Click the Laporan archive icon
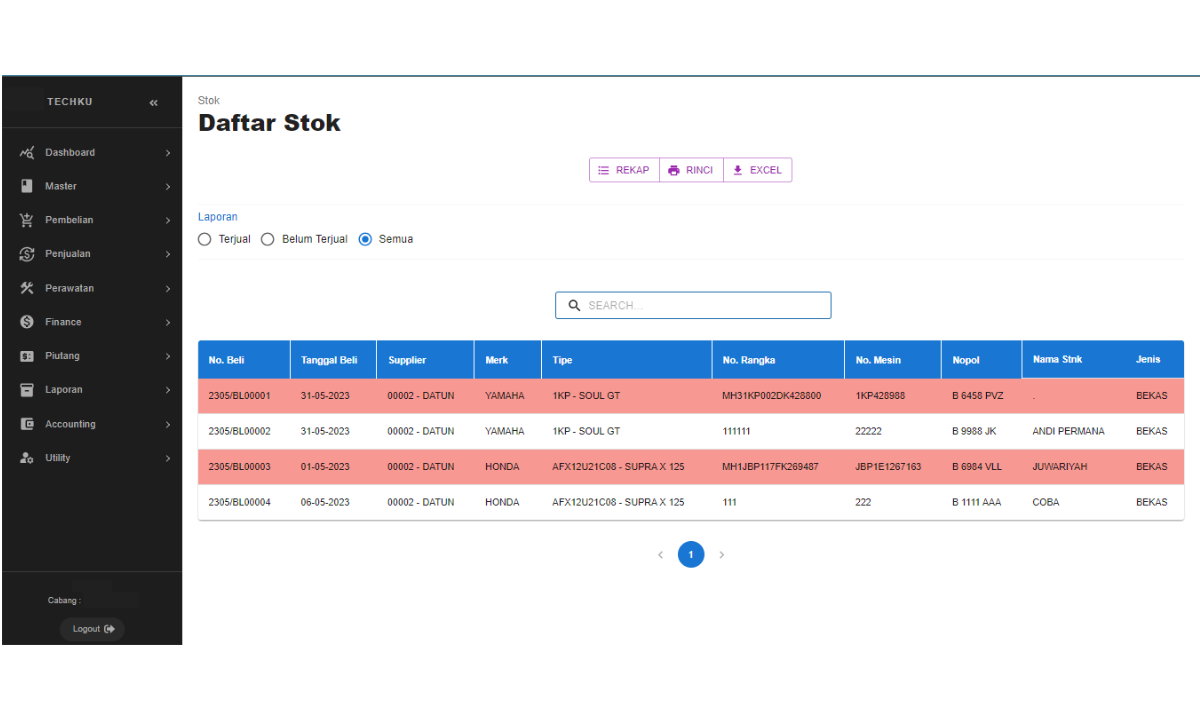 pyautogui.click(x=27, y=390)
